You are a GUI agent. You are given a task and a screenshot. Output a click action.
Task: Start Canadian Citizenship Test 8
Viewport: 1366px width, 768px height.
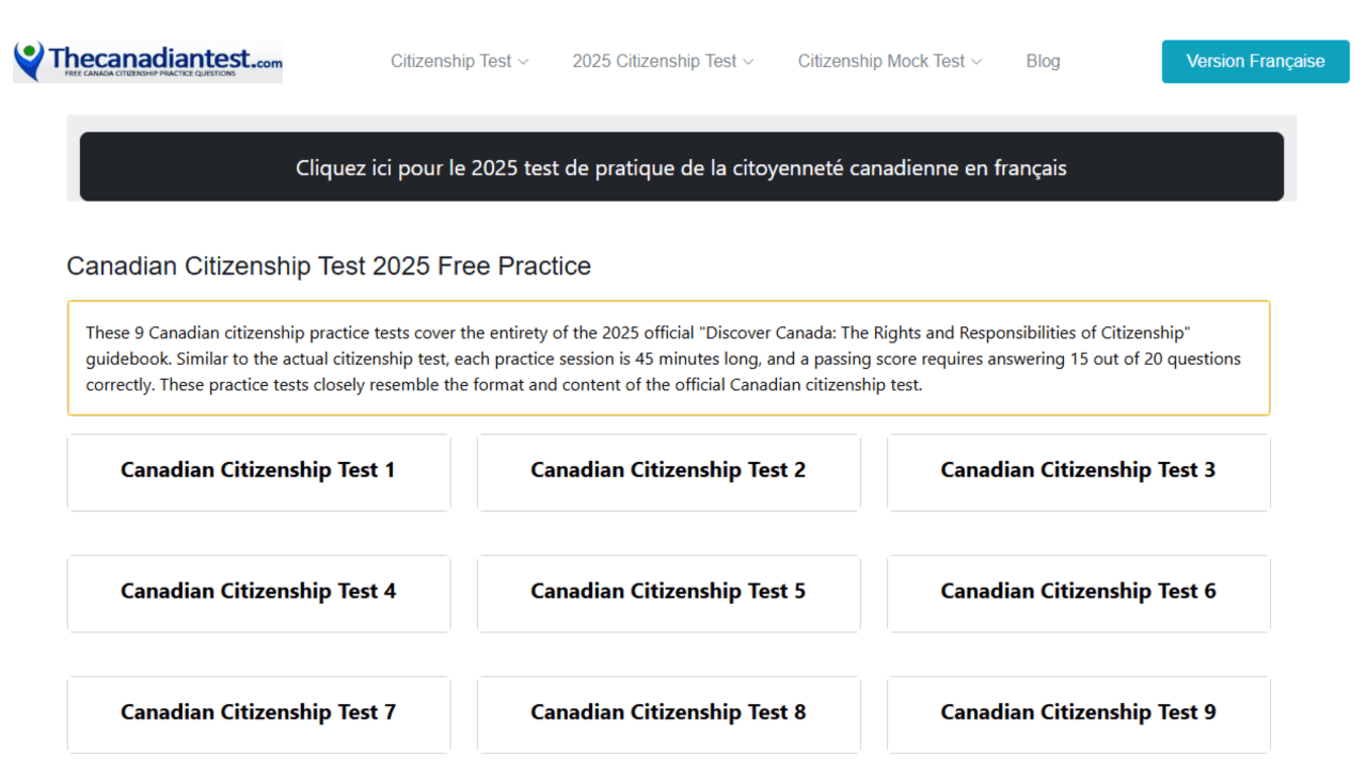tap(668, 713)
